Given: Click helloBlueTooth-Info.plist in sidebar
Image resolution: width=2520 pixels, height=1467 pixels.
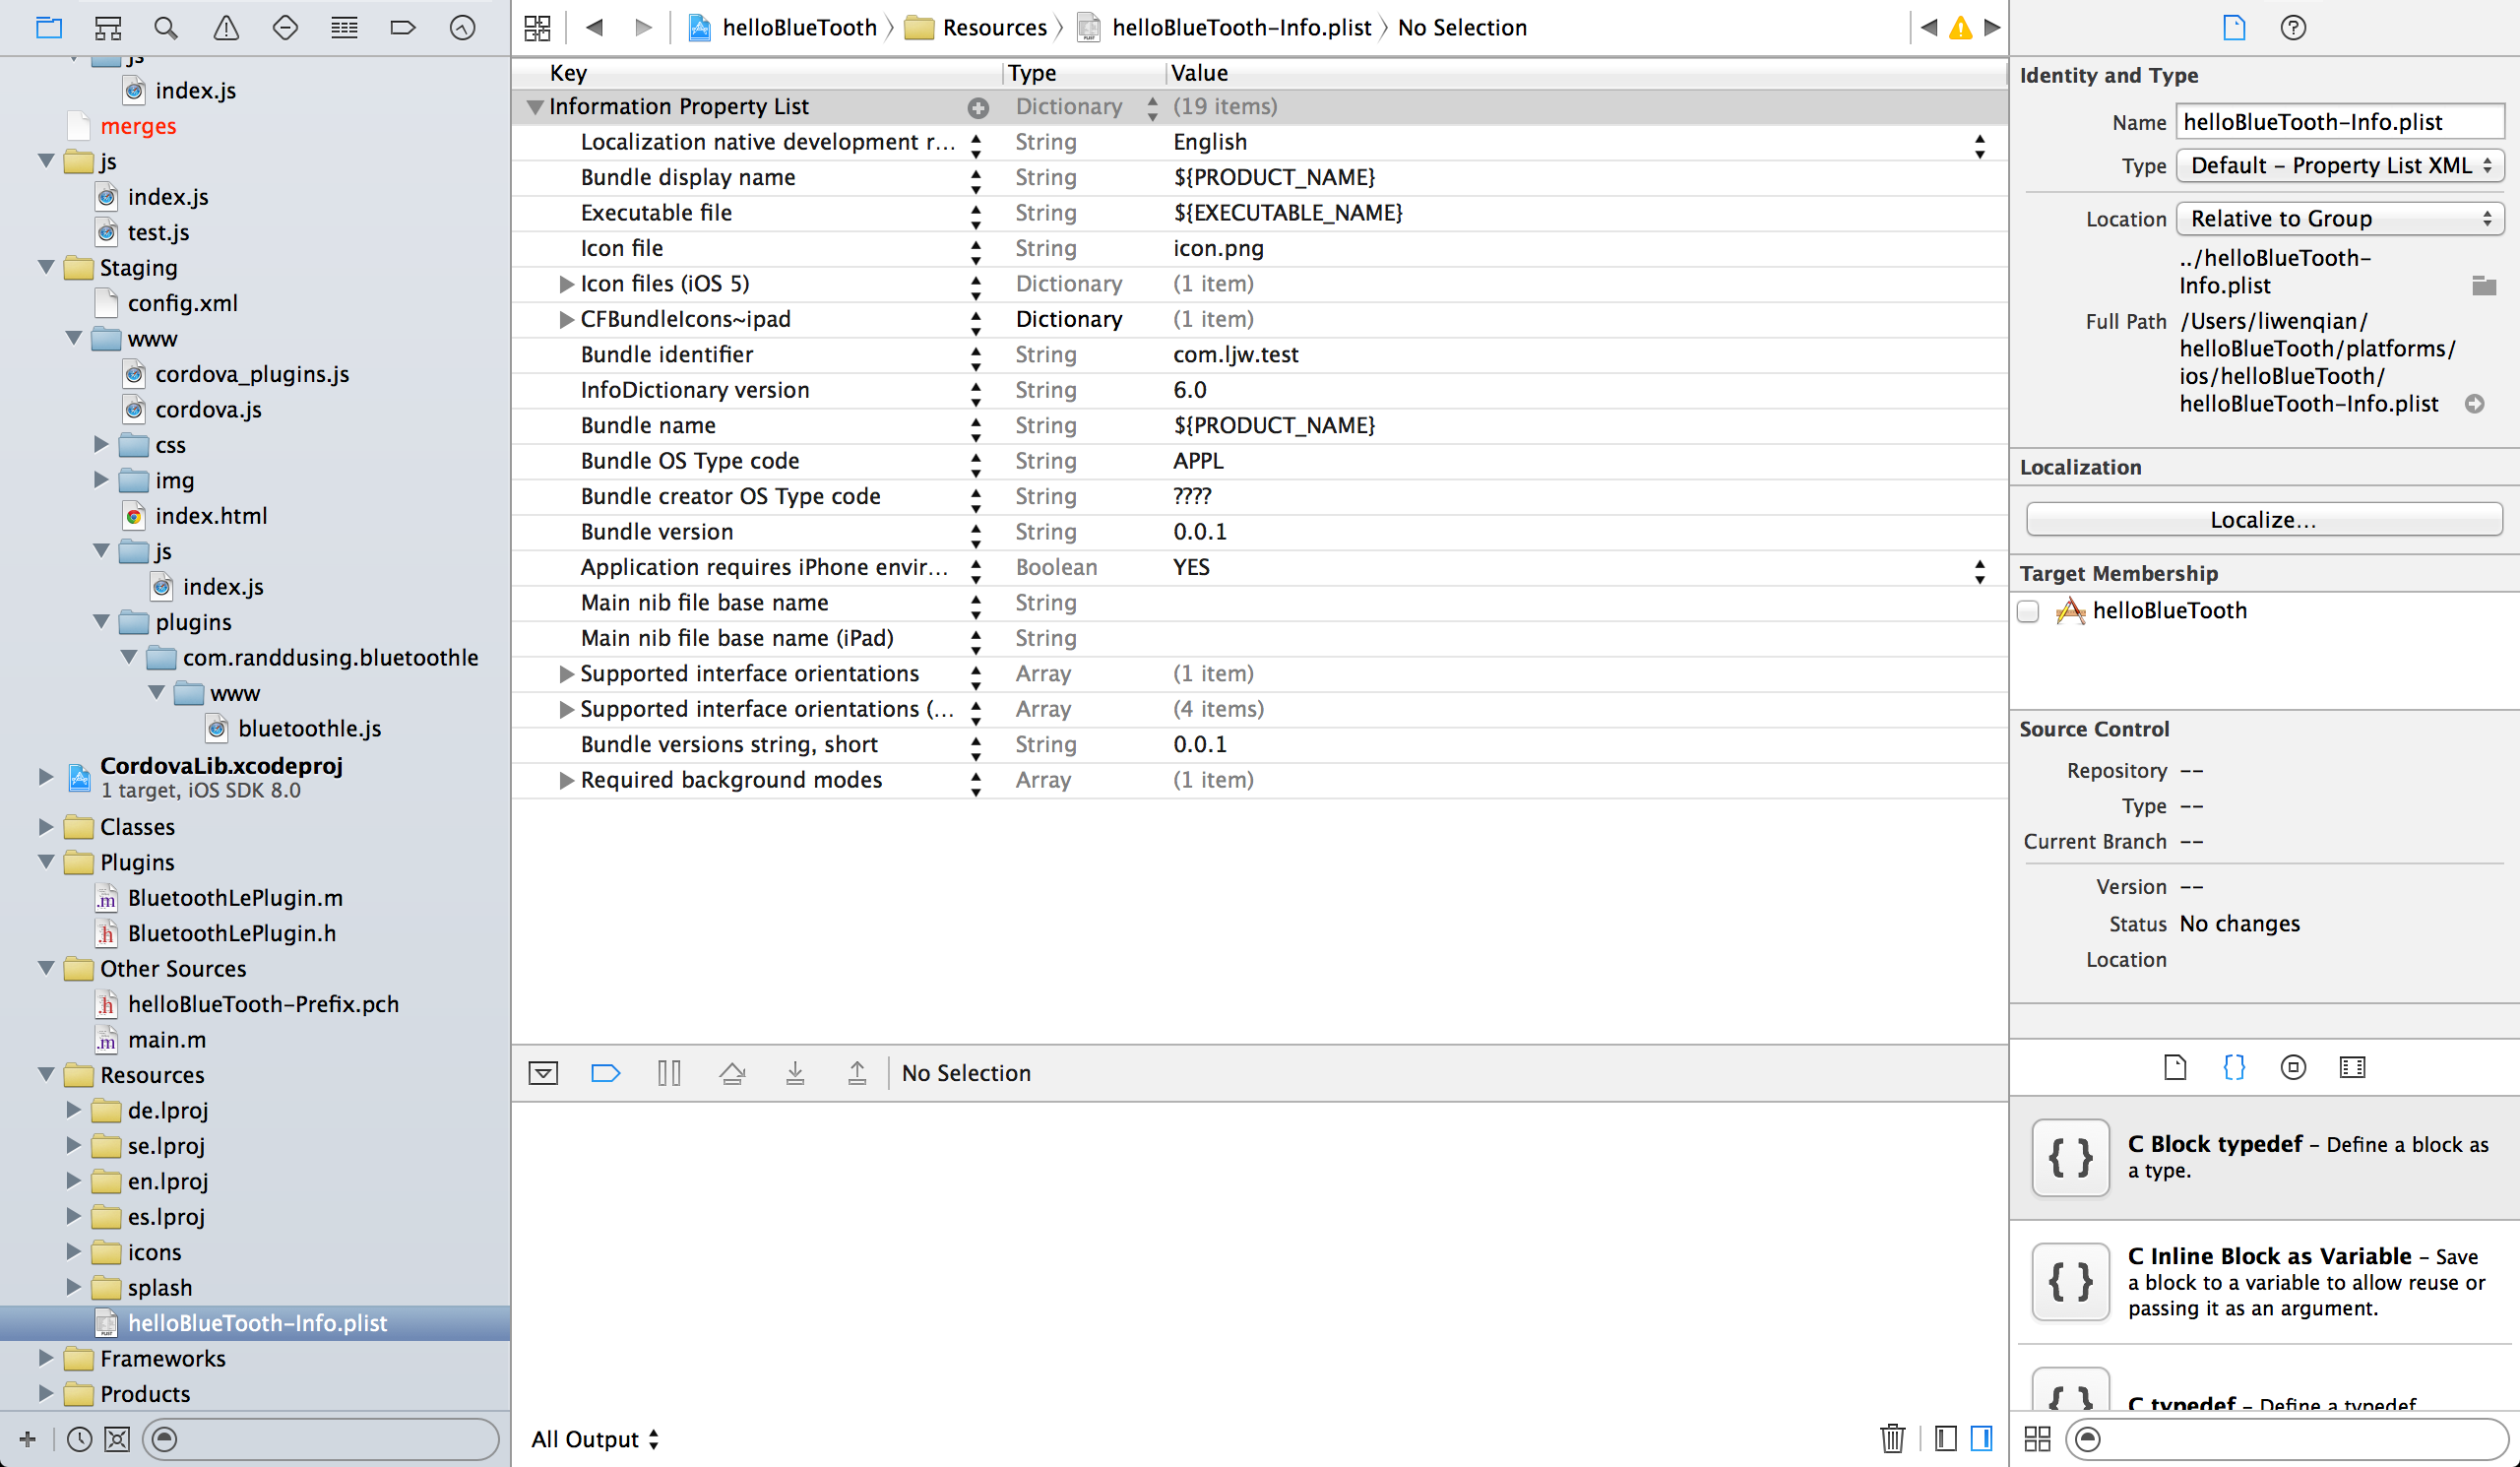Looking at the screenshot, I should (x=258, y=1322).
